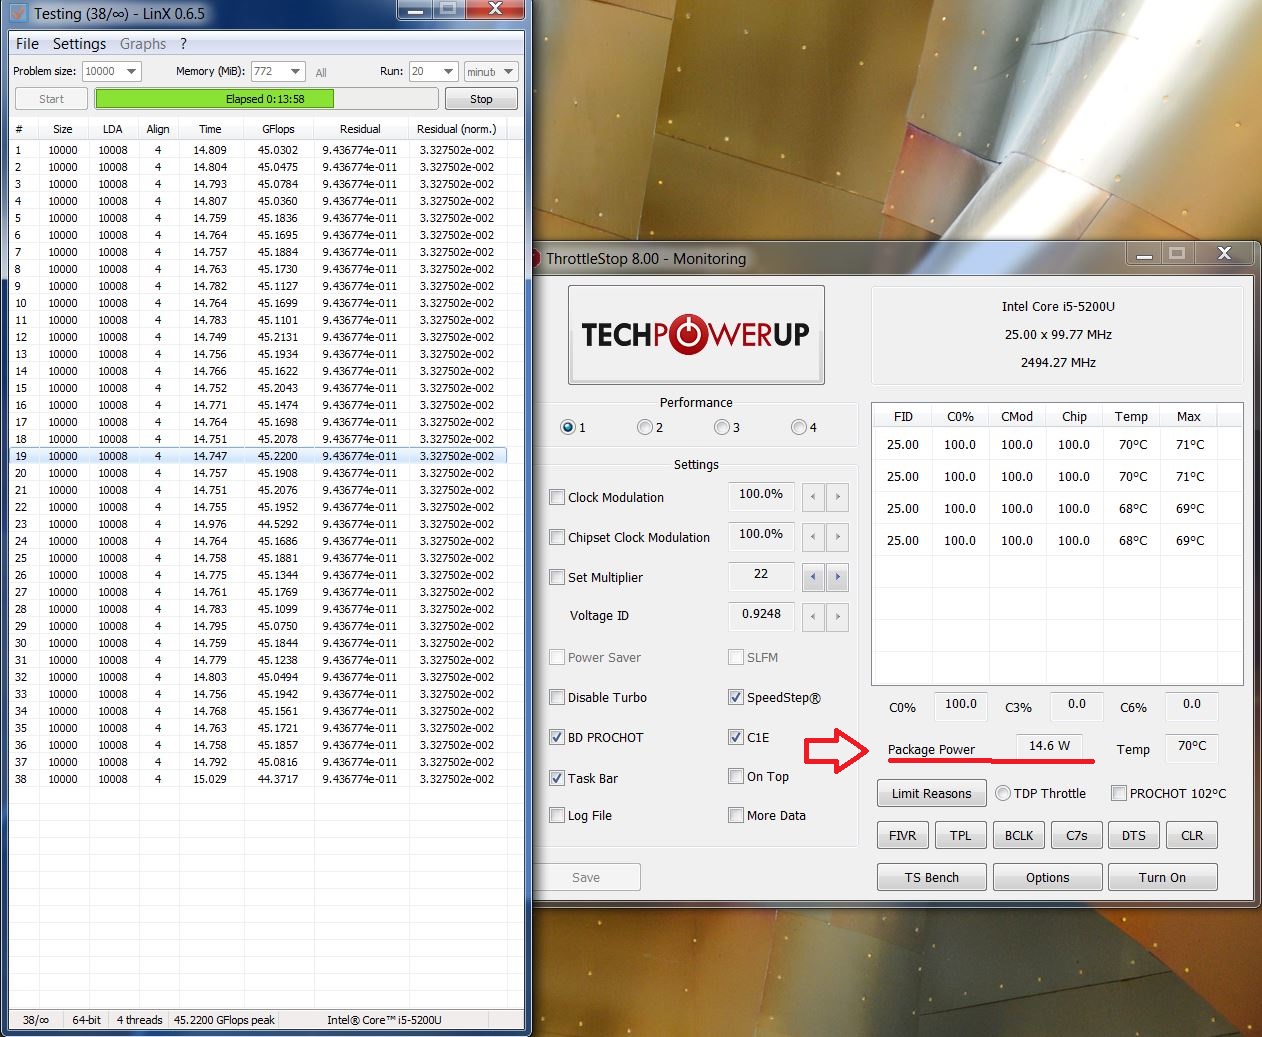
Task: Open the minutes unit dropdown
Action: (491, 71)
